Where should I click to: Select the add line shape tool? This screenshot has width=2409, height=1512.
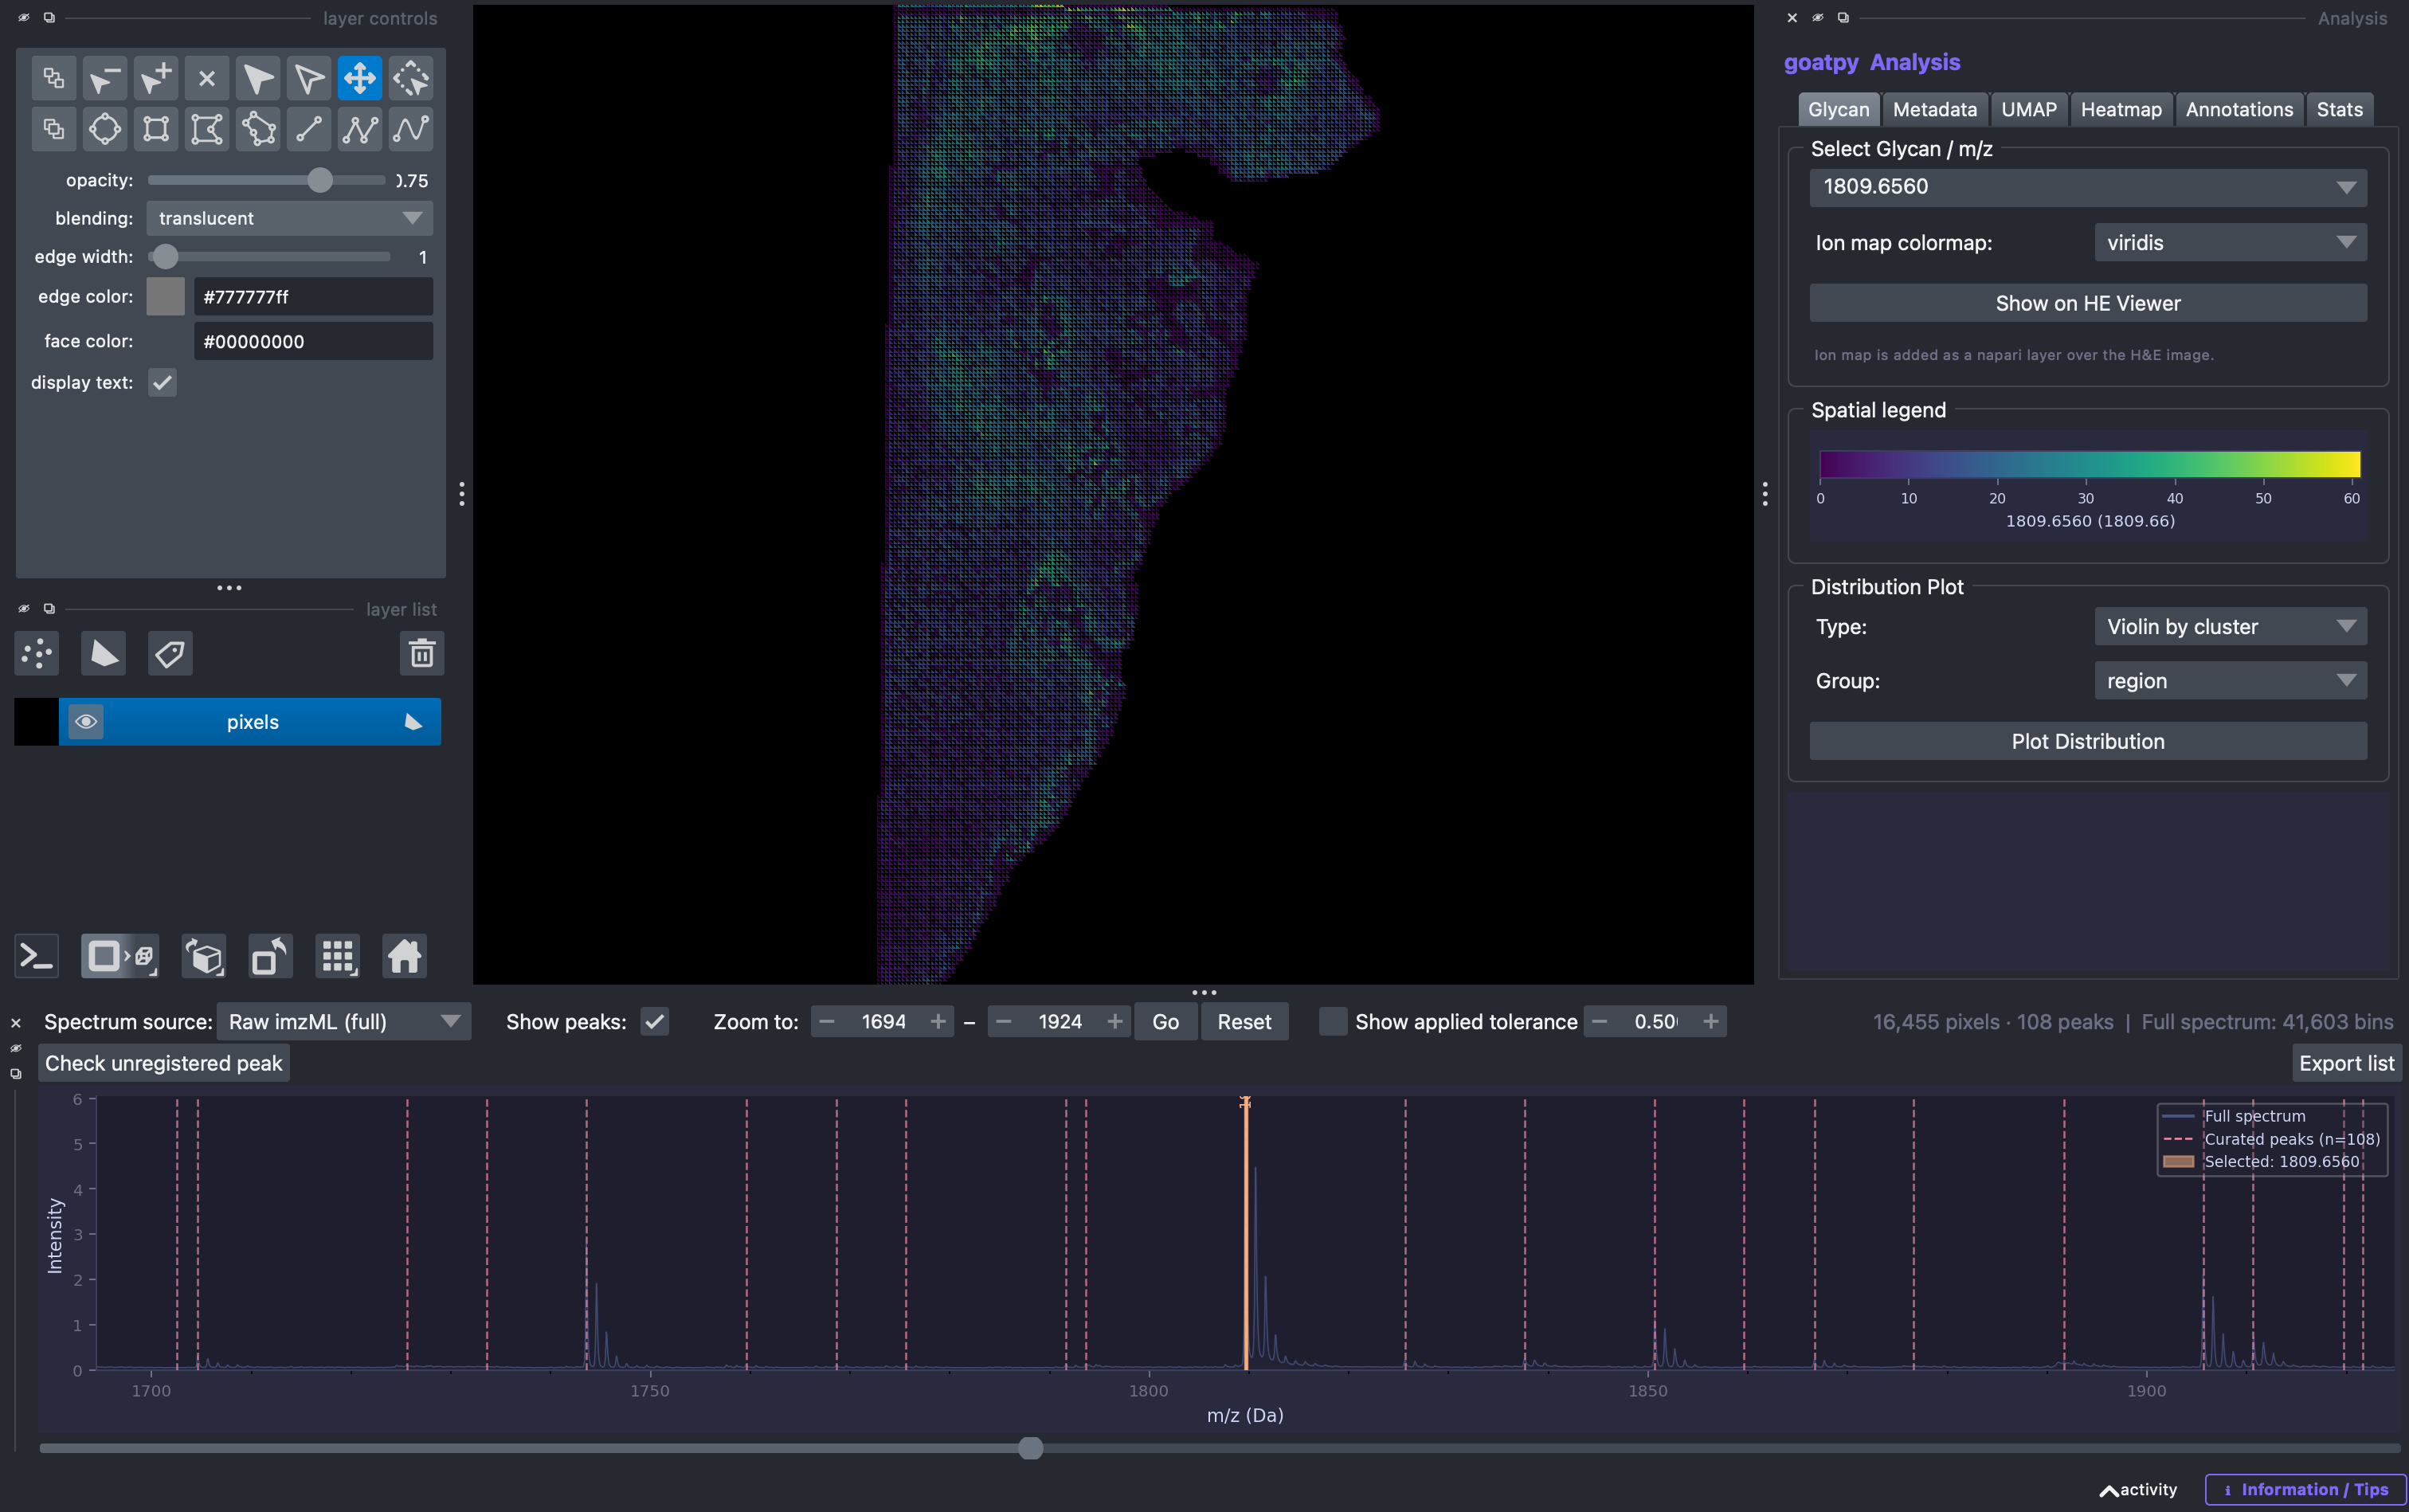308,129
